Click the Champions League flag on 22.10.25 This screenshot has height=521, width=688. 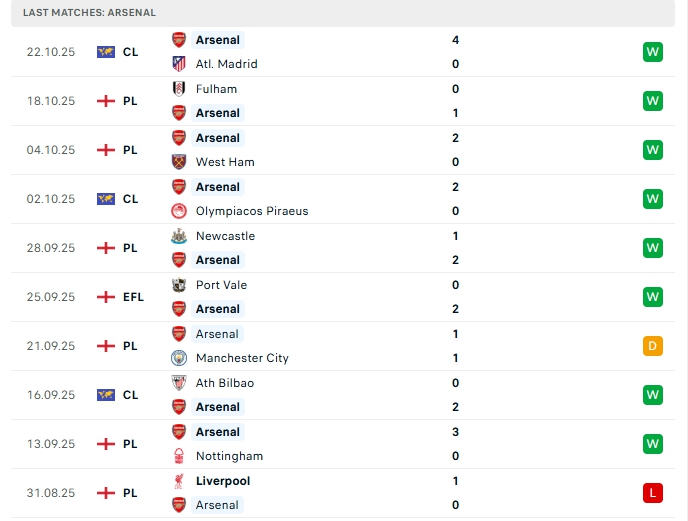tap(106, 52)
